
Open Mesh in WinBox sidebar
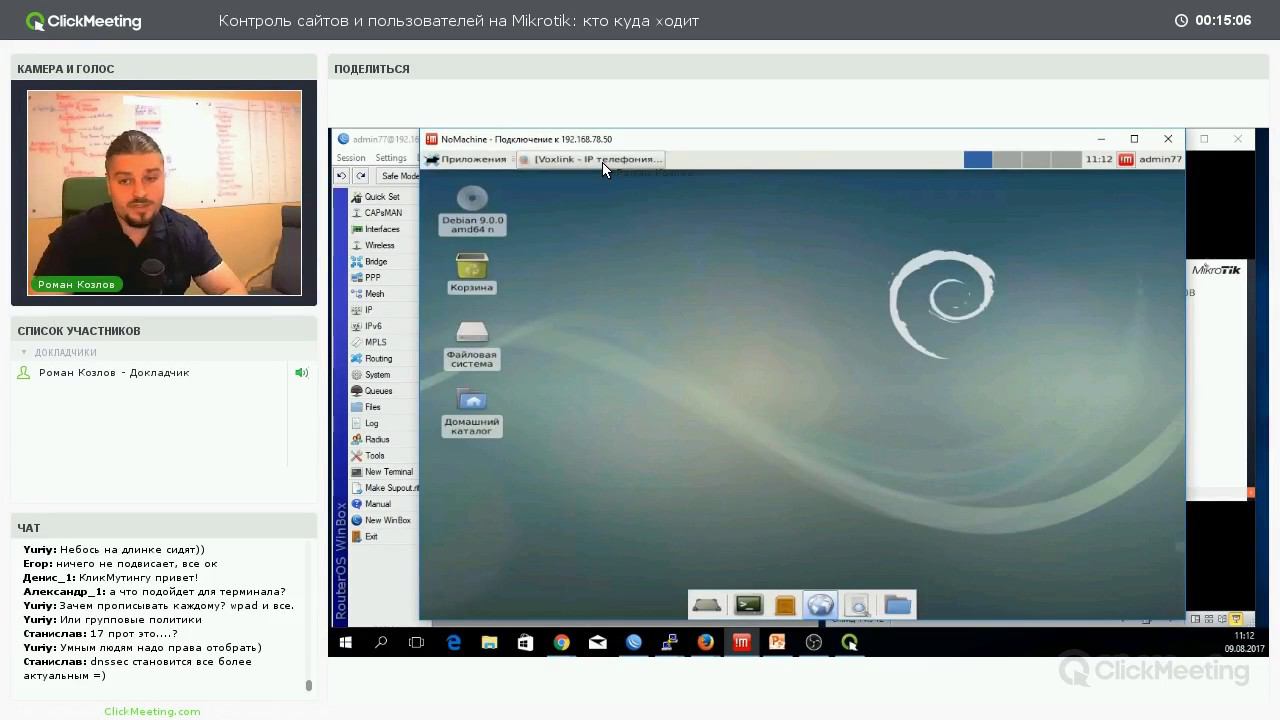(x=374, y=294)
